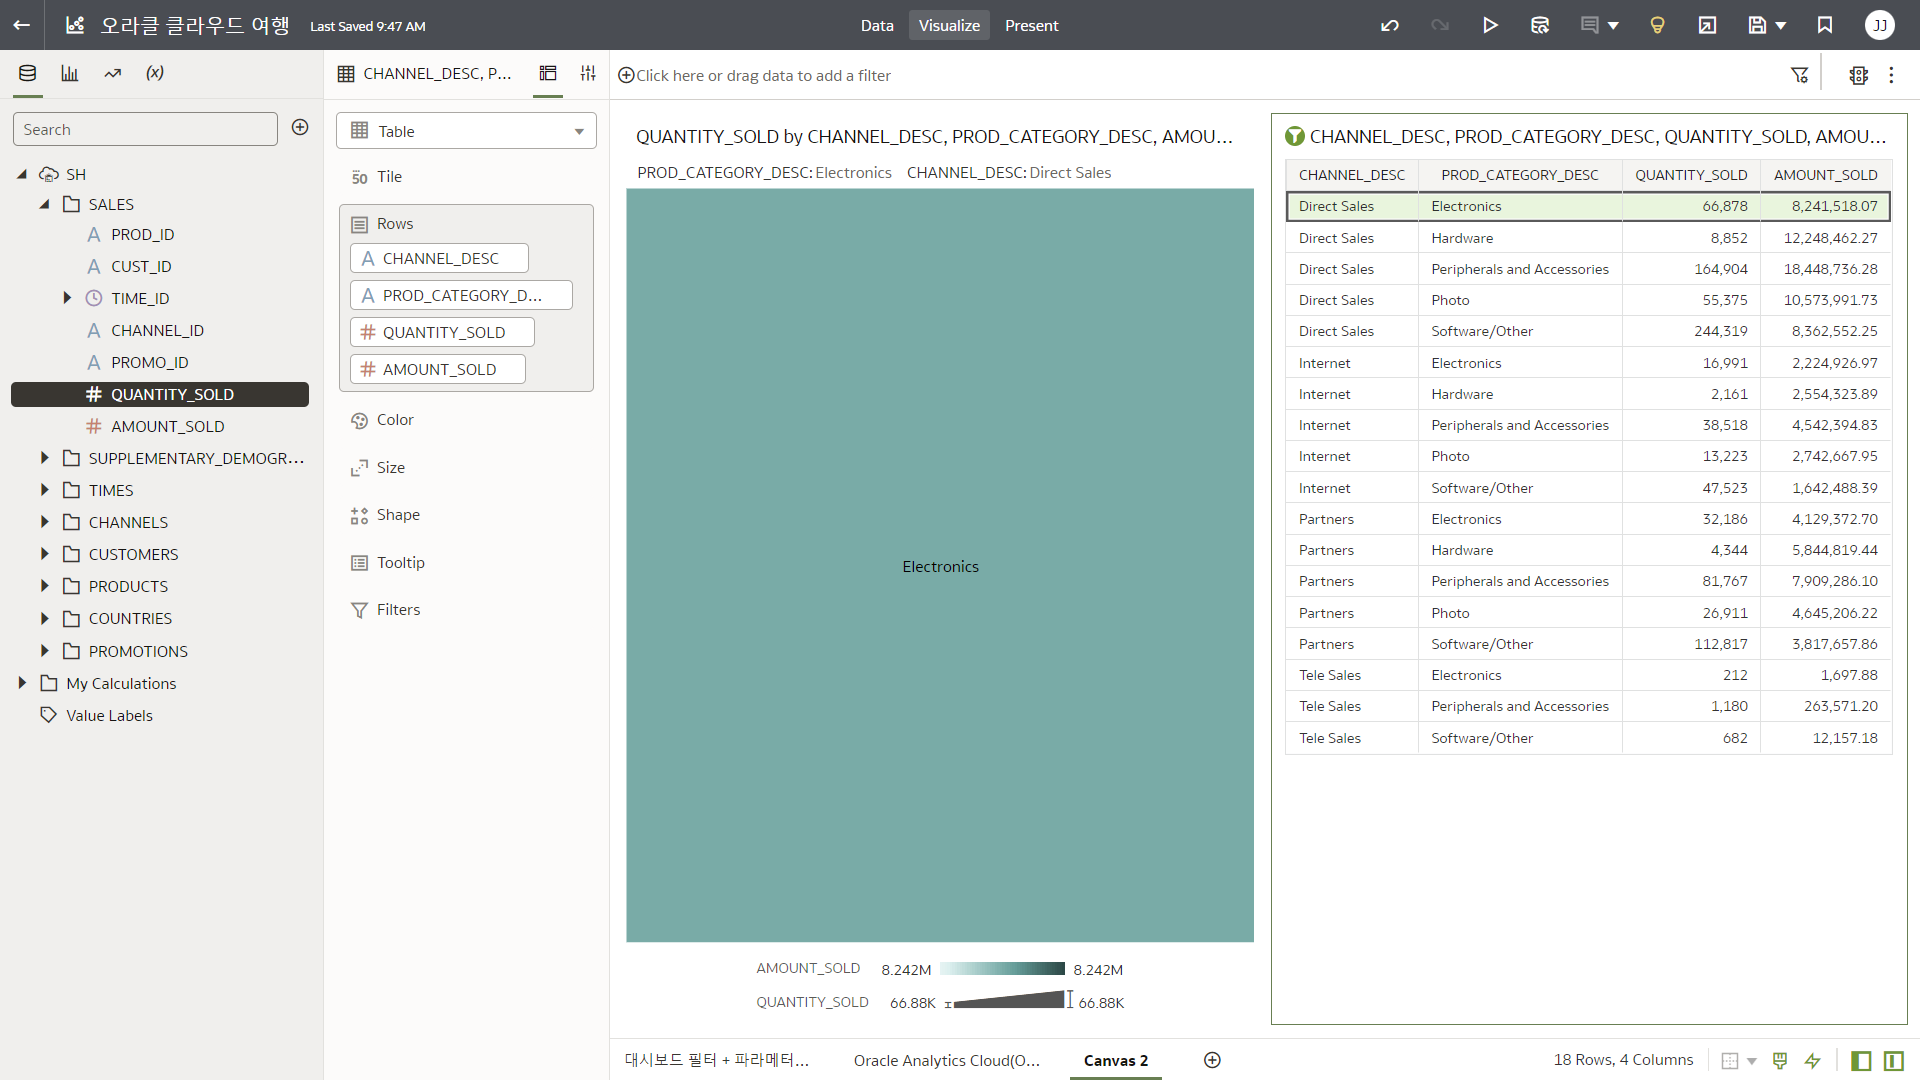Open the Visualizations pane icon
This screenshot has height=1080, width=1920.
[69, 73]
